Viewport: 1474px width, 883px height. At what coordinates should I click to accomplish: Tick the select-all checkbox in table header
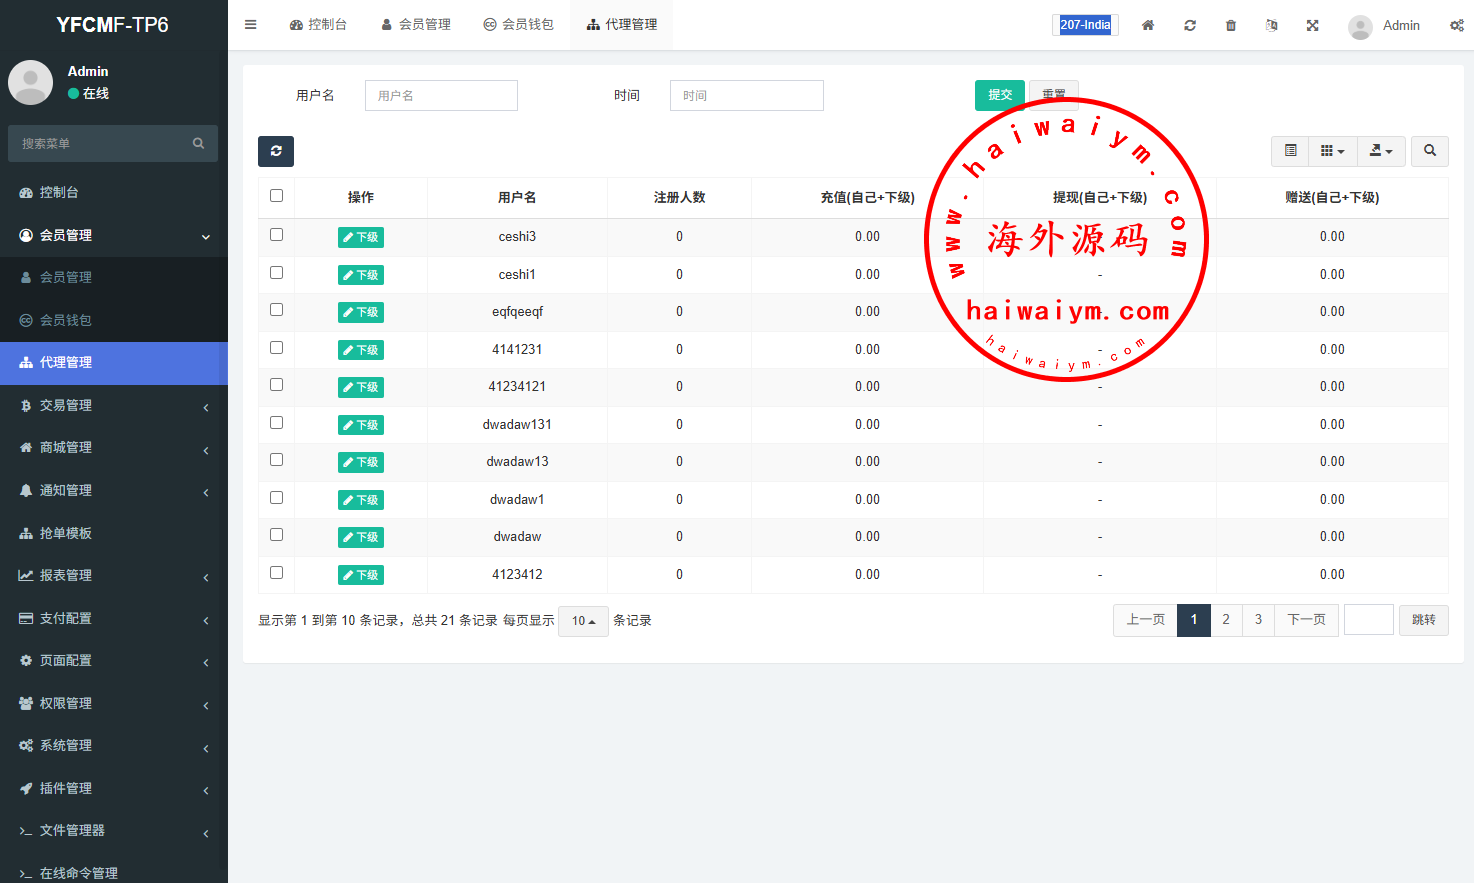[277, 196]
